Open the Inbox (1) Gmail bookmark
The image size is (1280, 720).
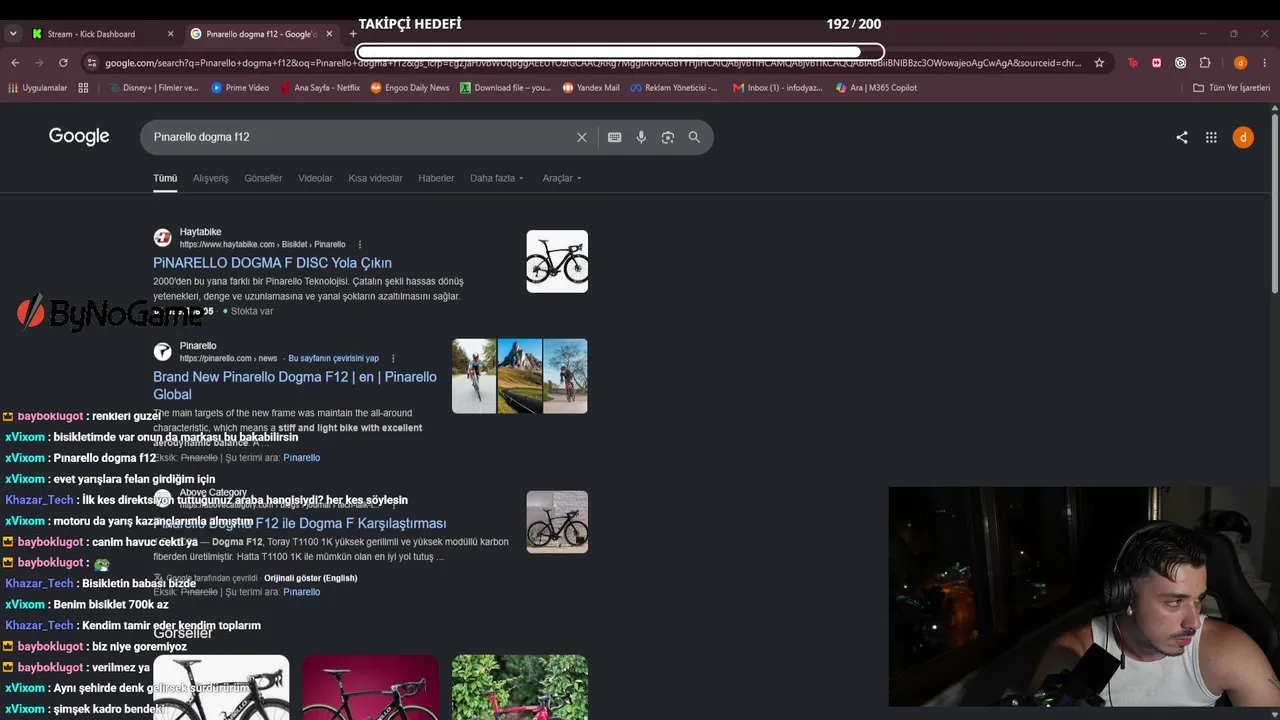pyautogui.click(x=777, y=88)
